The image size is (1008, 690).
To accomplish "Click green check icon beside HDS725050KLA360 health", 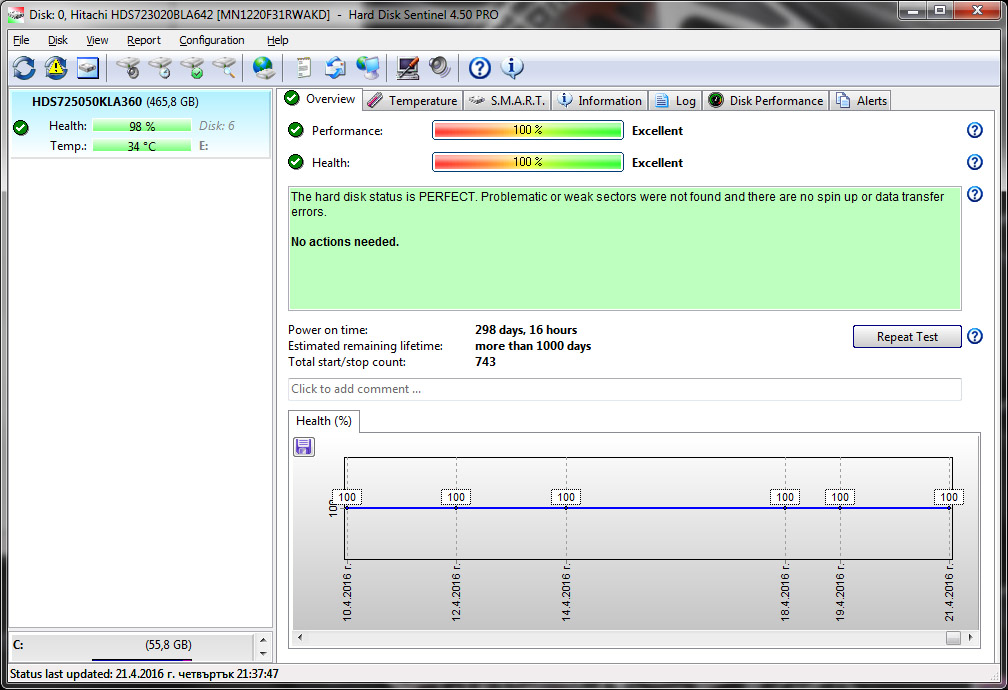I will [21, 127].
